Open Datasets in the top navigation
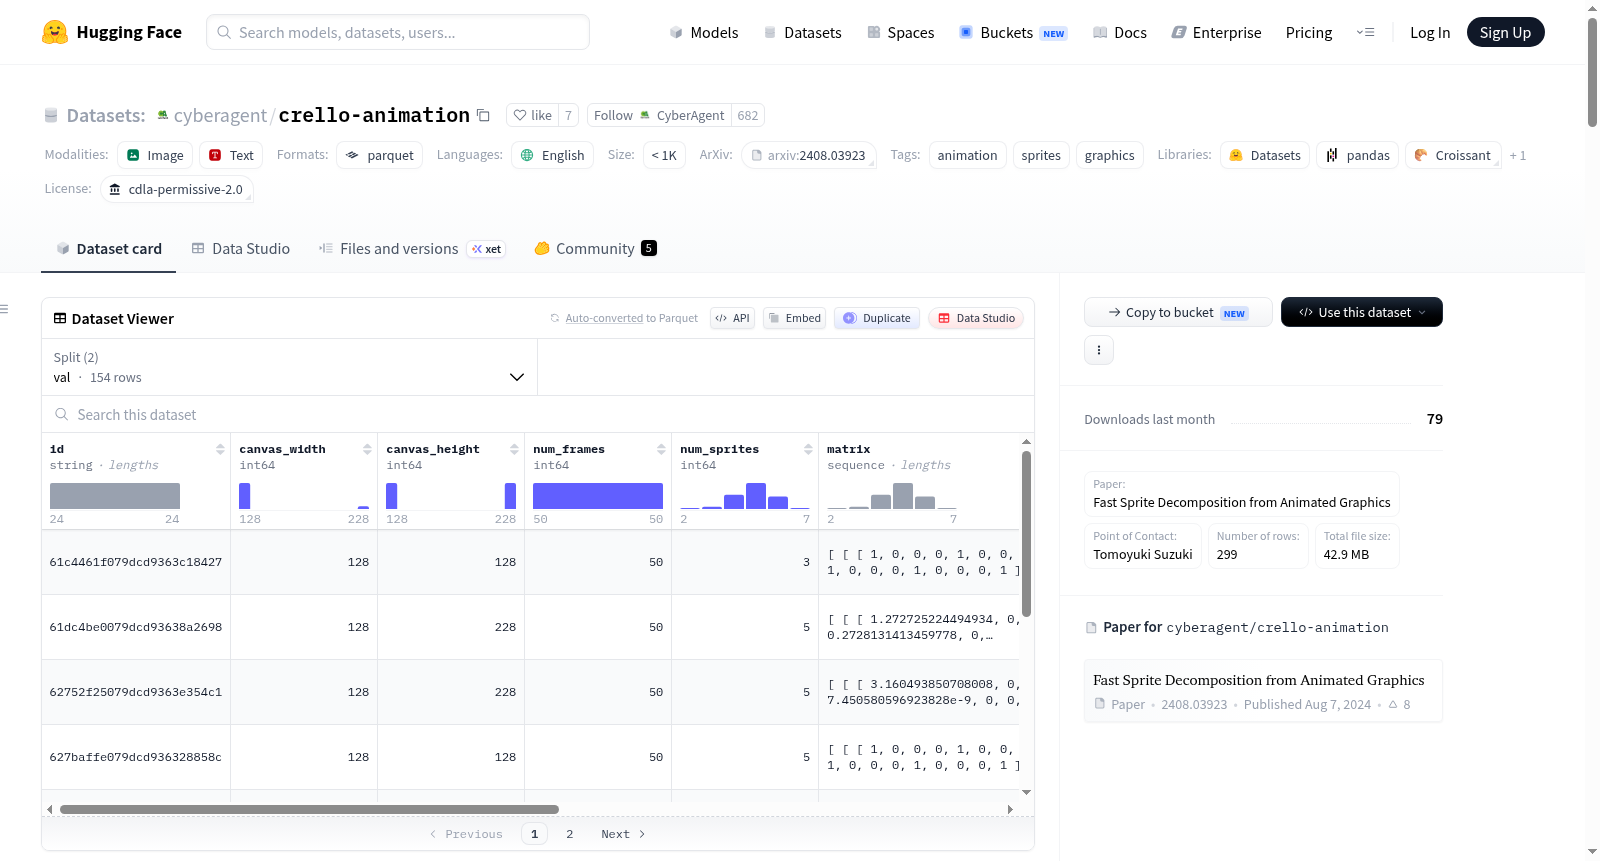Viewport: 1600px width, 861px height. click(803, 32)
